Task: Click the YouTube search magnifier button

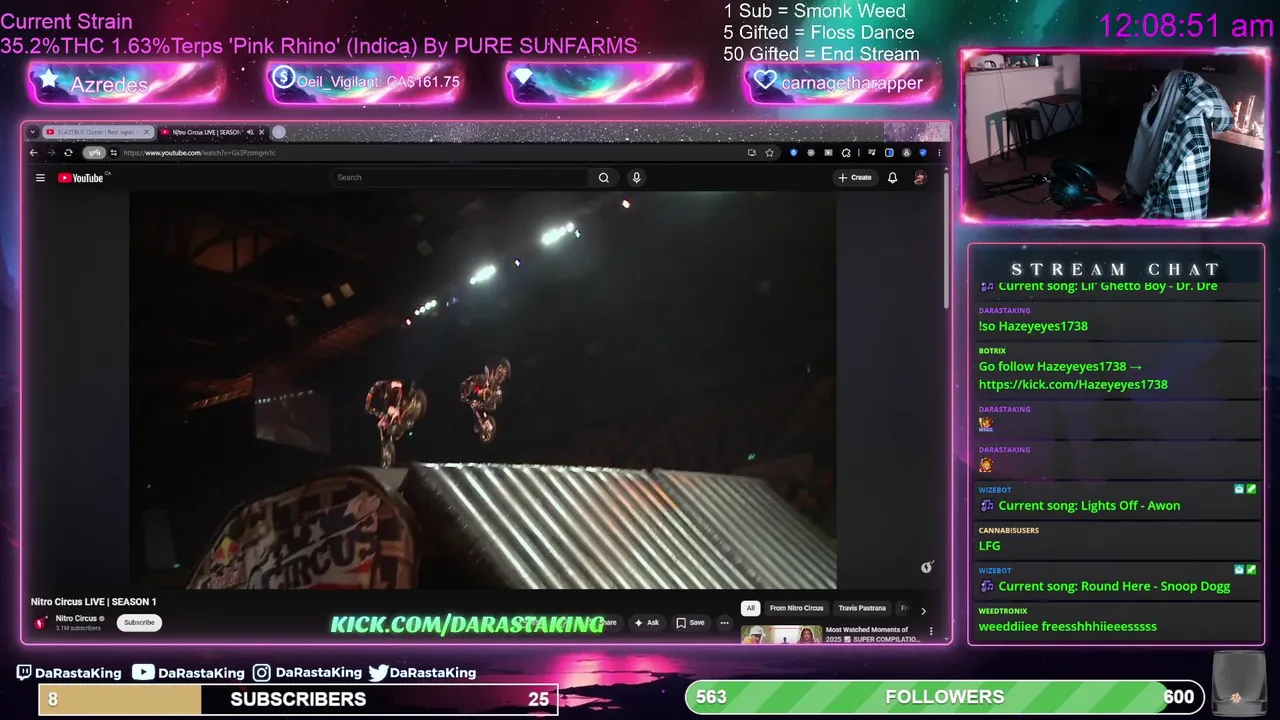Action: pyautogui.click(x=604, y=178)
